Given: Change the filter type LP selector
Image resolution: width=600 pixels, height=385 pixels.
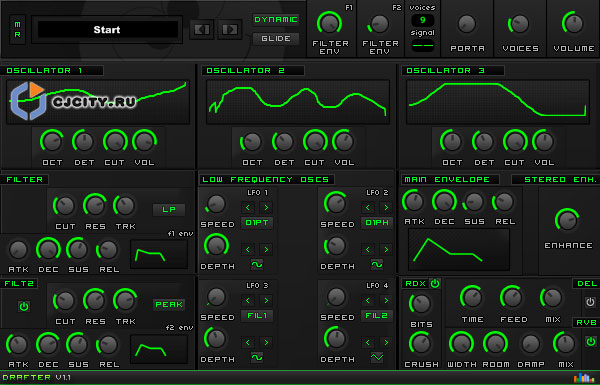Looking at the screenshot, I should pos(169,209).
